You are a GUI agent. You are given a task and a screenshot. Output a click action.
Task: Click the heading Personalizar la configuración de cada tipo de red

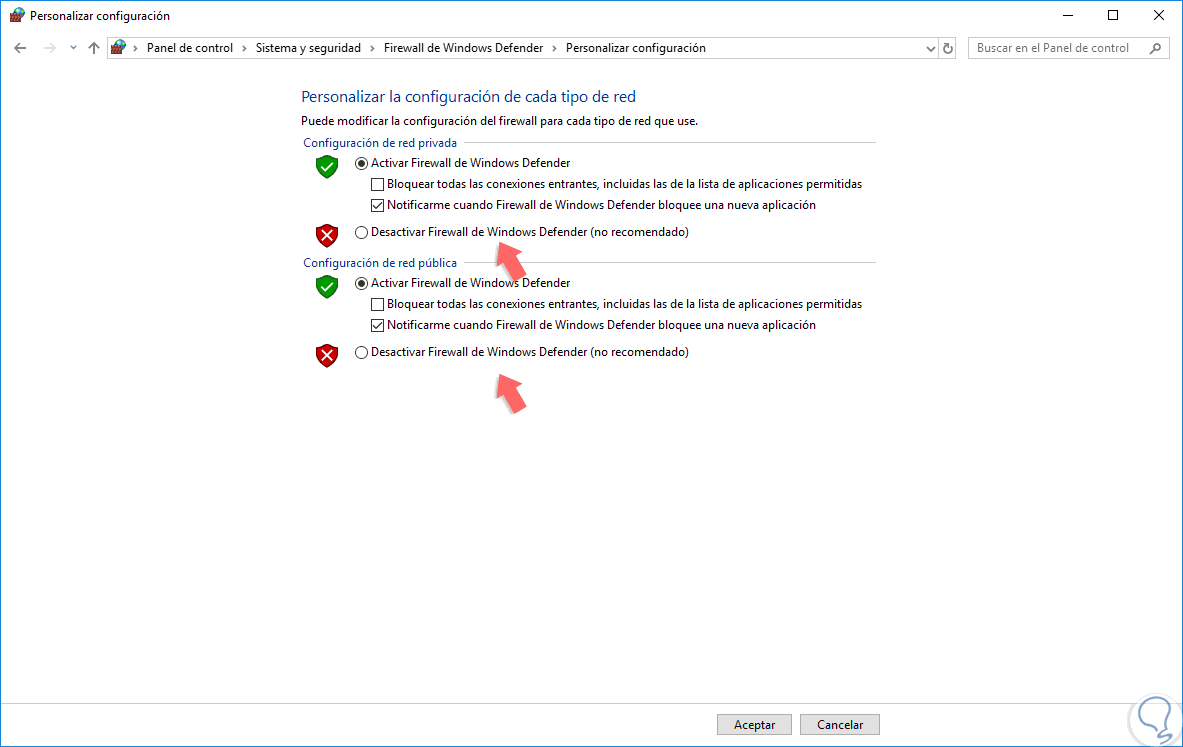[468, 97]
